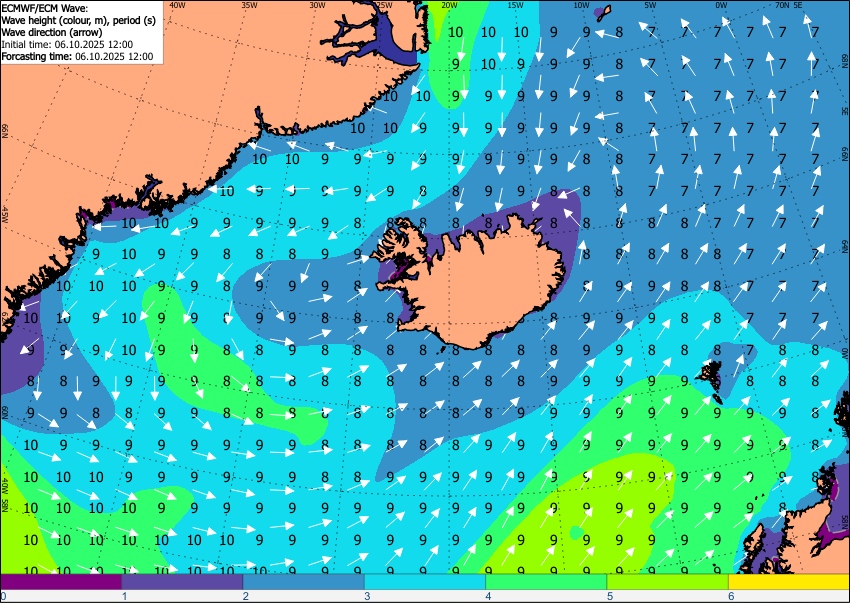Select the 10W longitude label at top
Viewport: 850px width, 603px height.
click(x=581, y=5)
